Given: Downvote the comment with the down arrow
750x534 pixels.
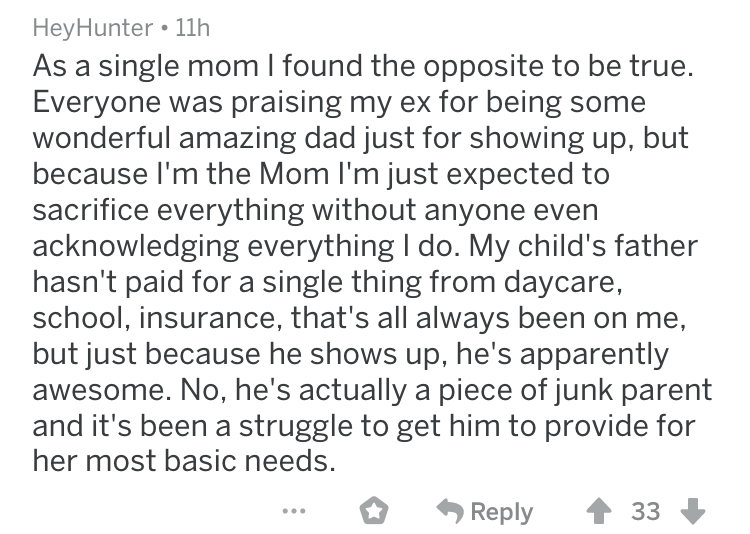Looking at the screenshot, I should point(693,512).
